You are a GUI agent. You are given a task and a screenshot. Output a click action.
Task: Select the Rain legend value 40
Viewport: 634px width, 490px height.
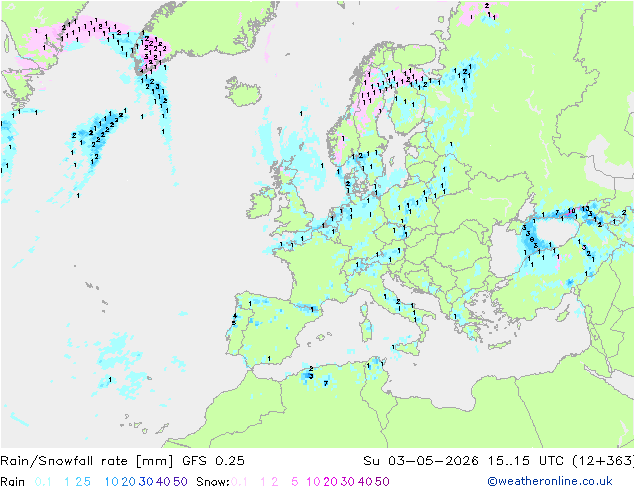[x=163, y=482]
